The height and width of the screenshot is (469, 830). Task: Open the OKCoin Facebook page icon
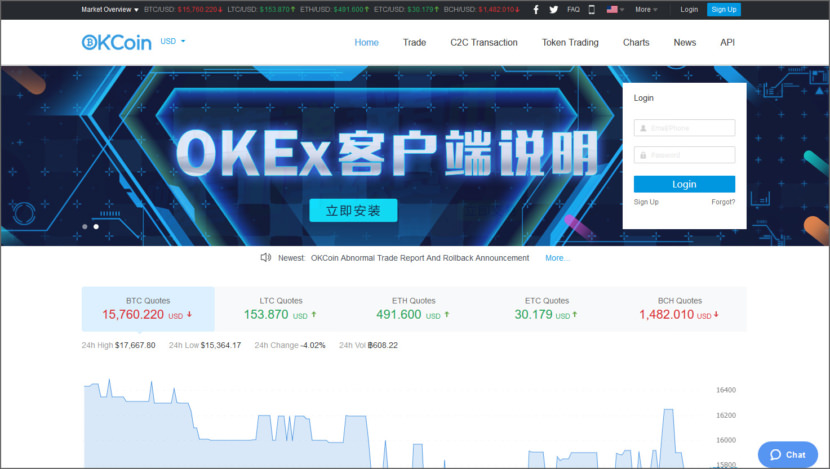[x=536, y=10]
